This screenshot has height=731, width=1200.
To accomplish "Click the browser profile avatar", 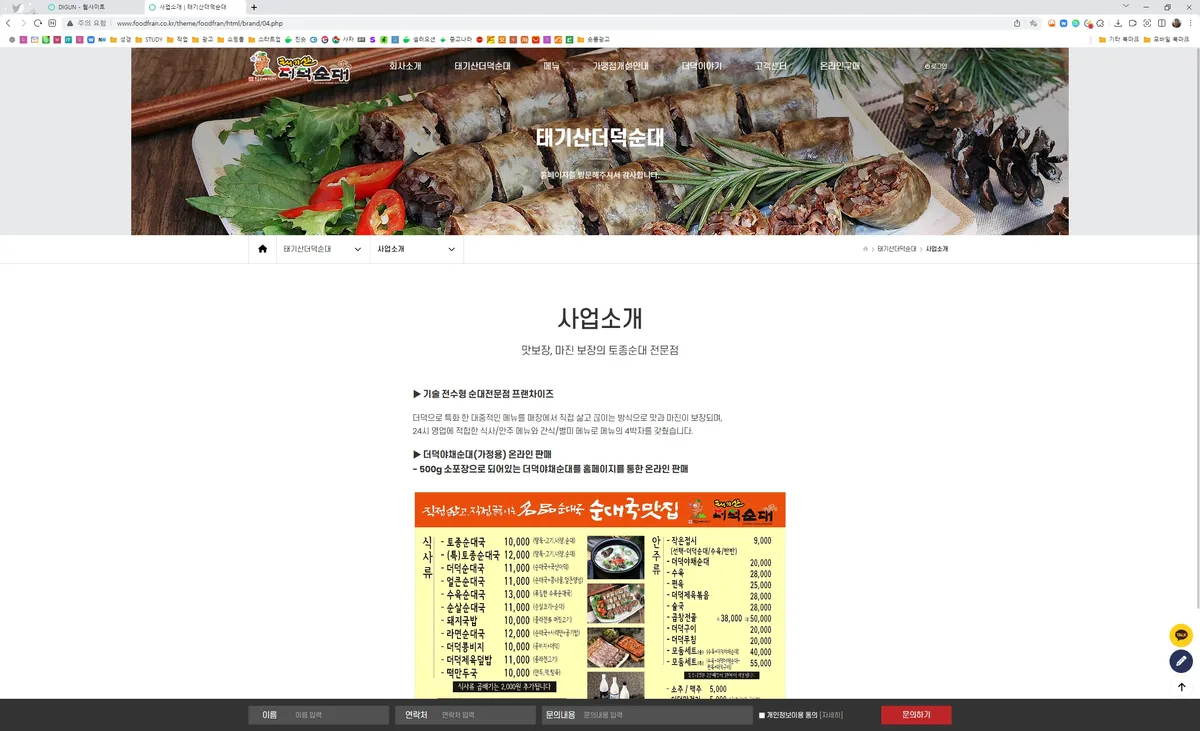I will [1177, 23].
